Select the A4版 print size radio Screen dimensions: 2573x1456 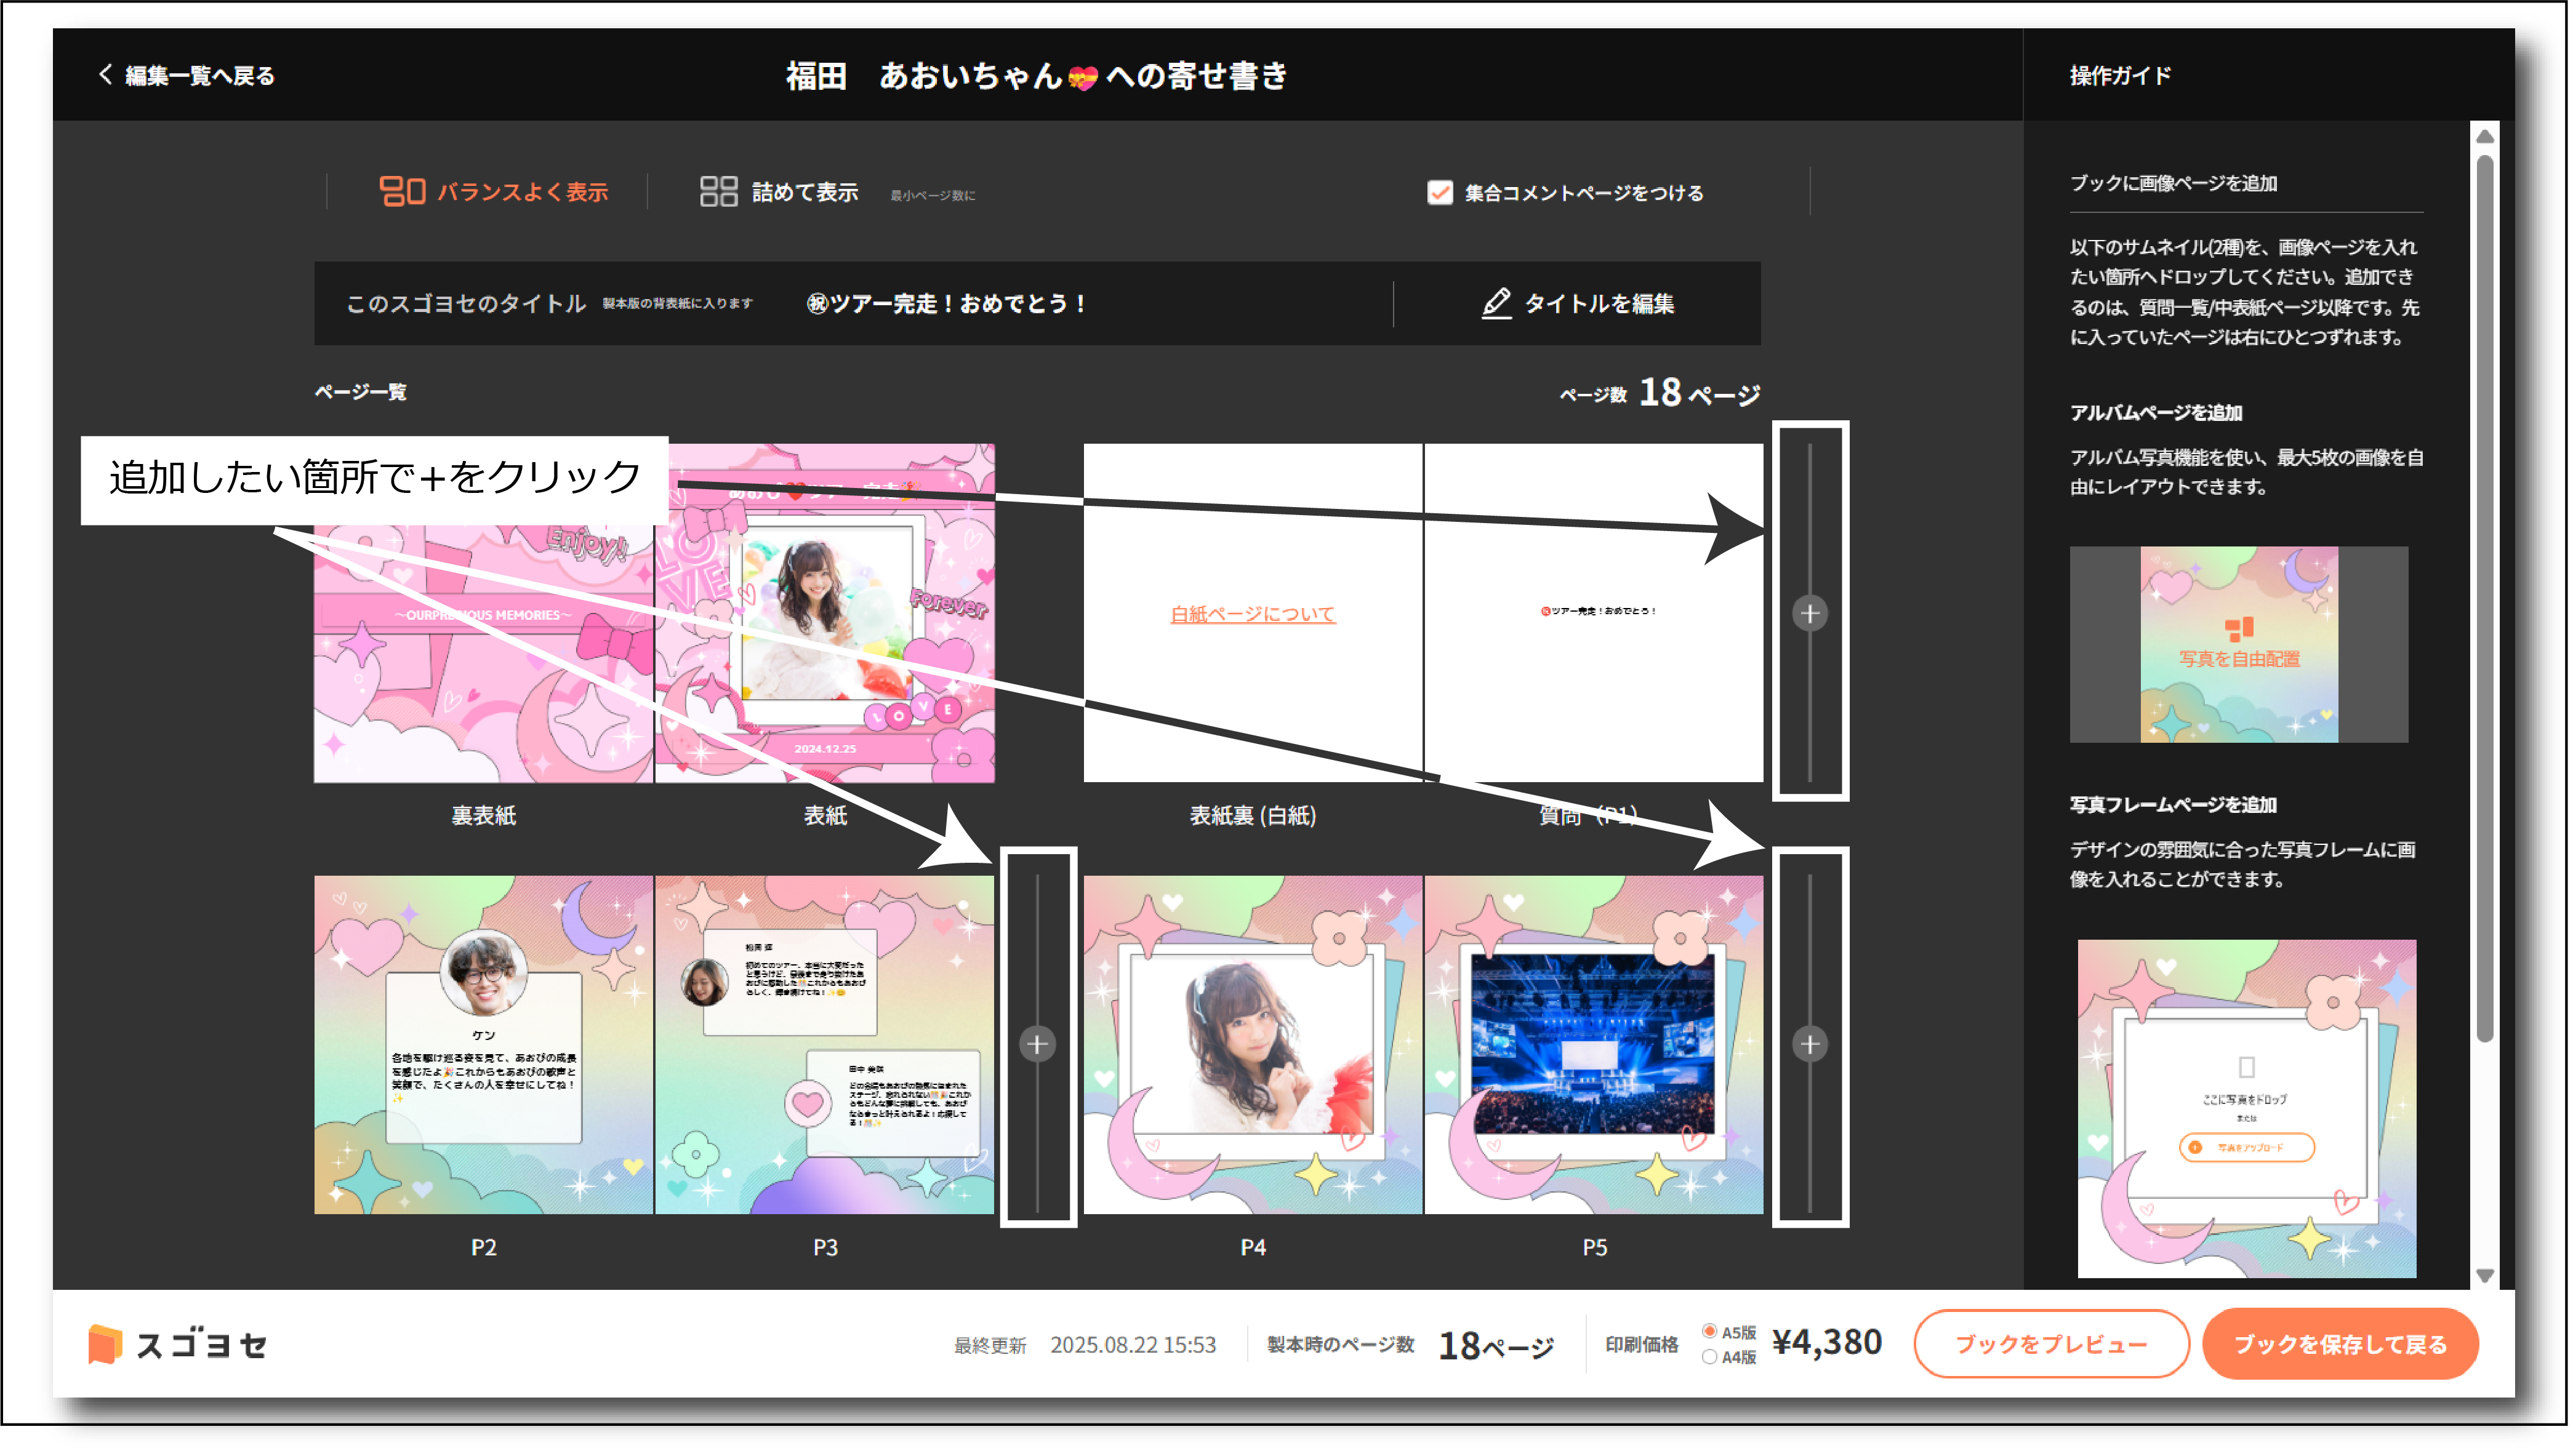pos(1709,1357)
